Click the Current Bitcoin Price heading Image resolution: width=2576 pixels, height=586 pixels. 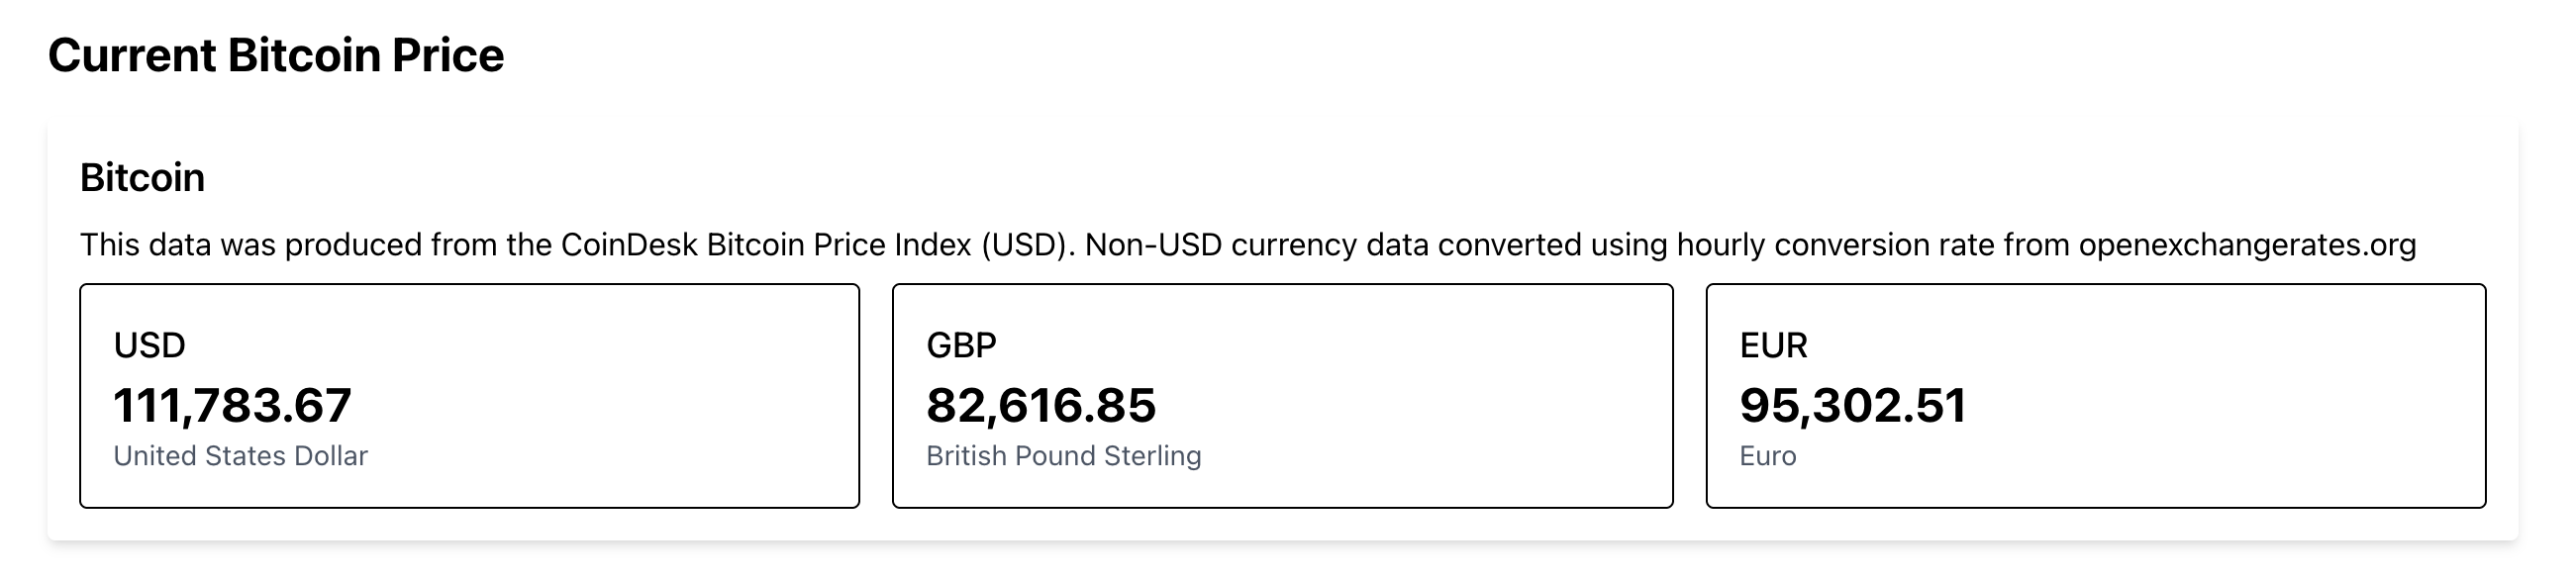276,55
